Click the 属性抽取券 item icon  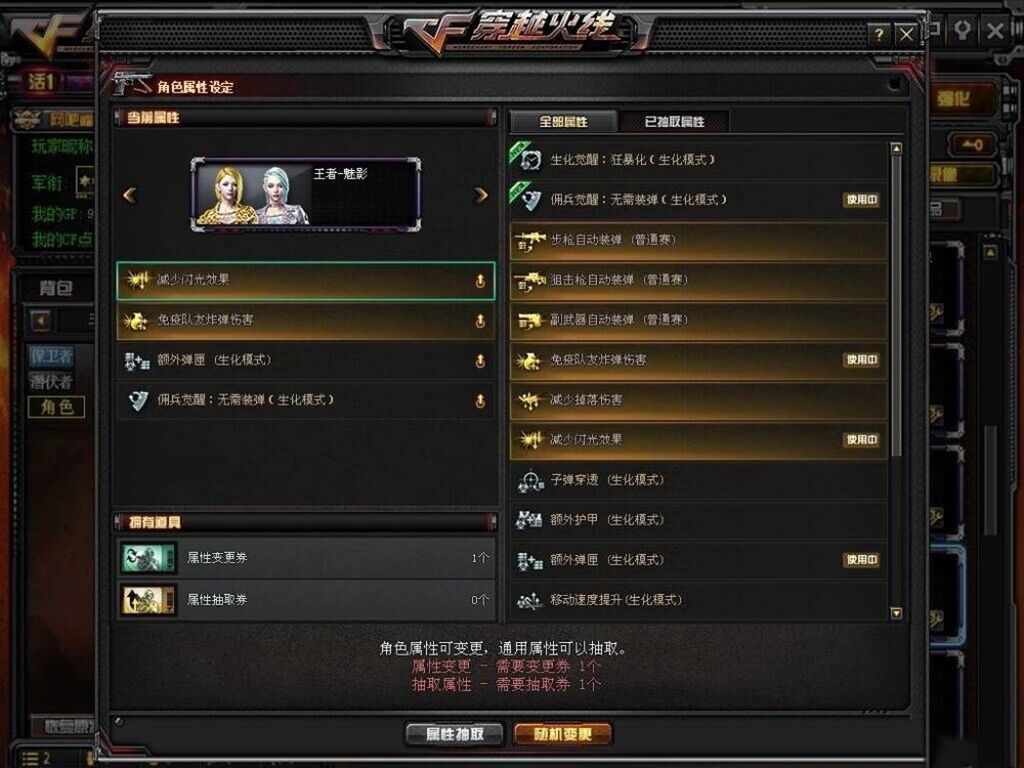point(149,600)
